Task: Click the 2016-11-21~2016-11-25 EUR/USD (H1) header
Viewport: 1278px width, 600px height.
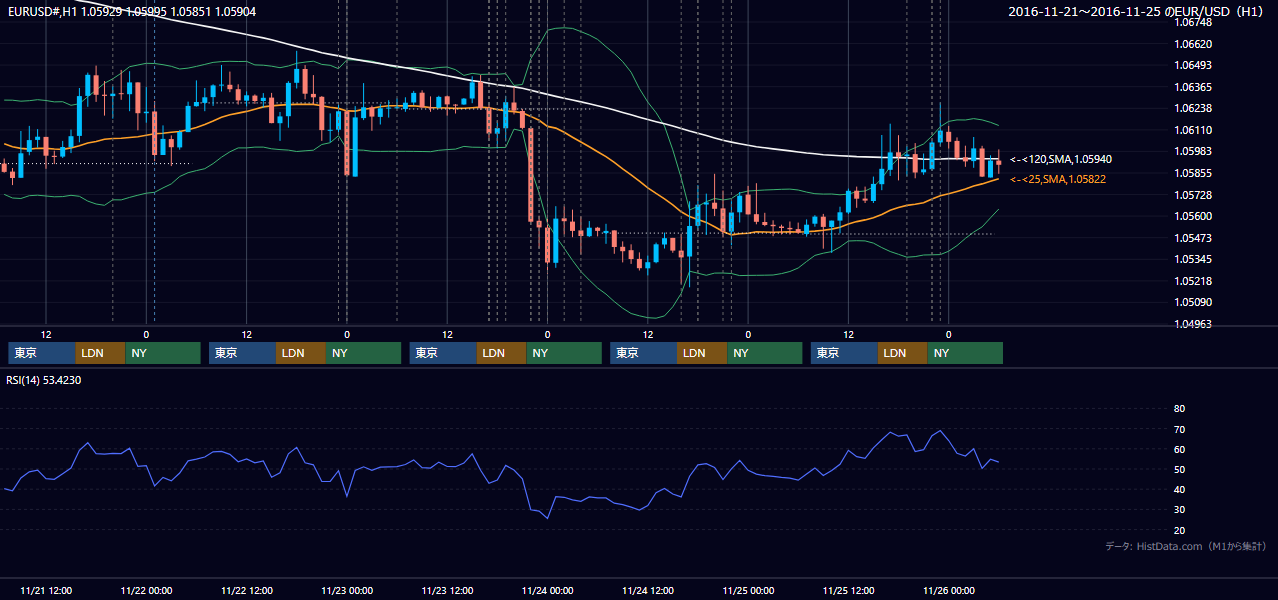Action: tap(1138, 12)
